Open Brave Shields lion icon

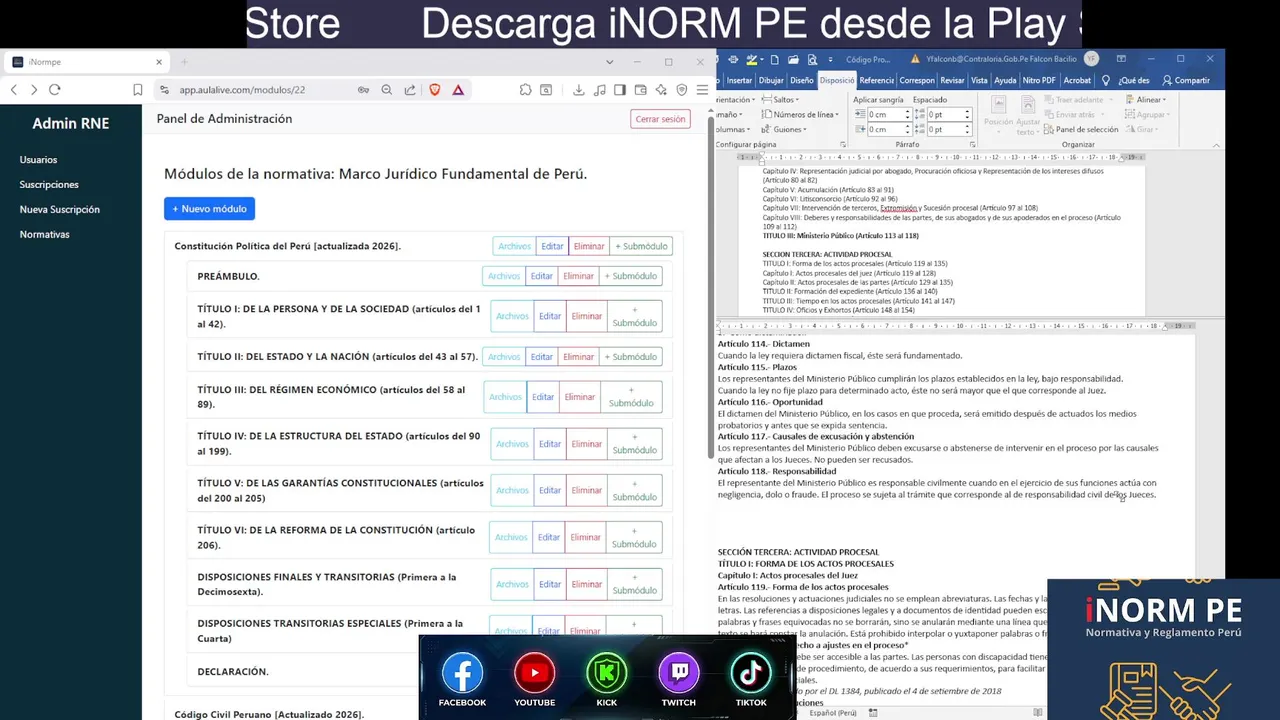pos(435,90)
